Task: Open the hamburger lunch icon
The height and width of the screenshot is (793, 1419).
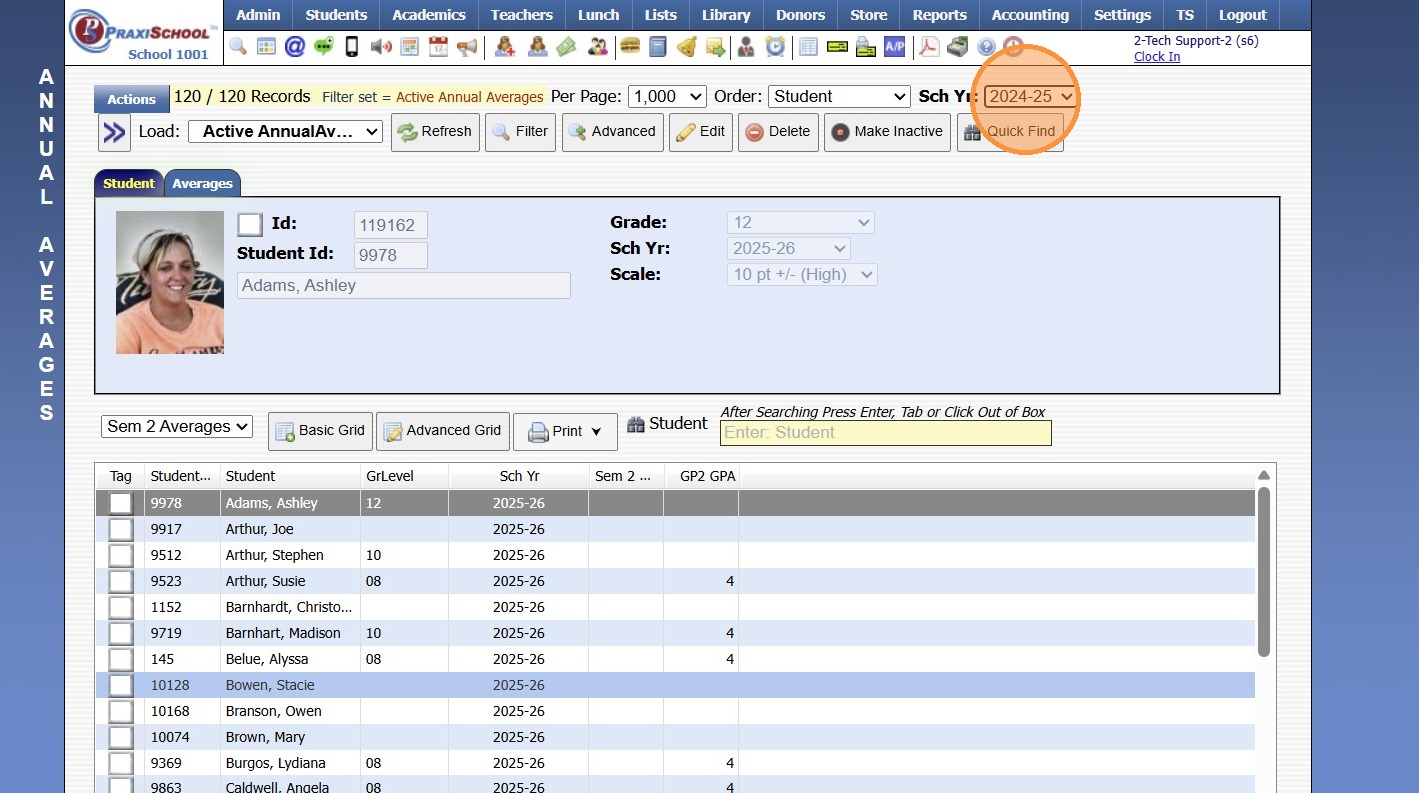Action: [629, 46]
